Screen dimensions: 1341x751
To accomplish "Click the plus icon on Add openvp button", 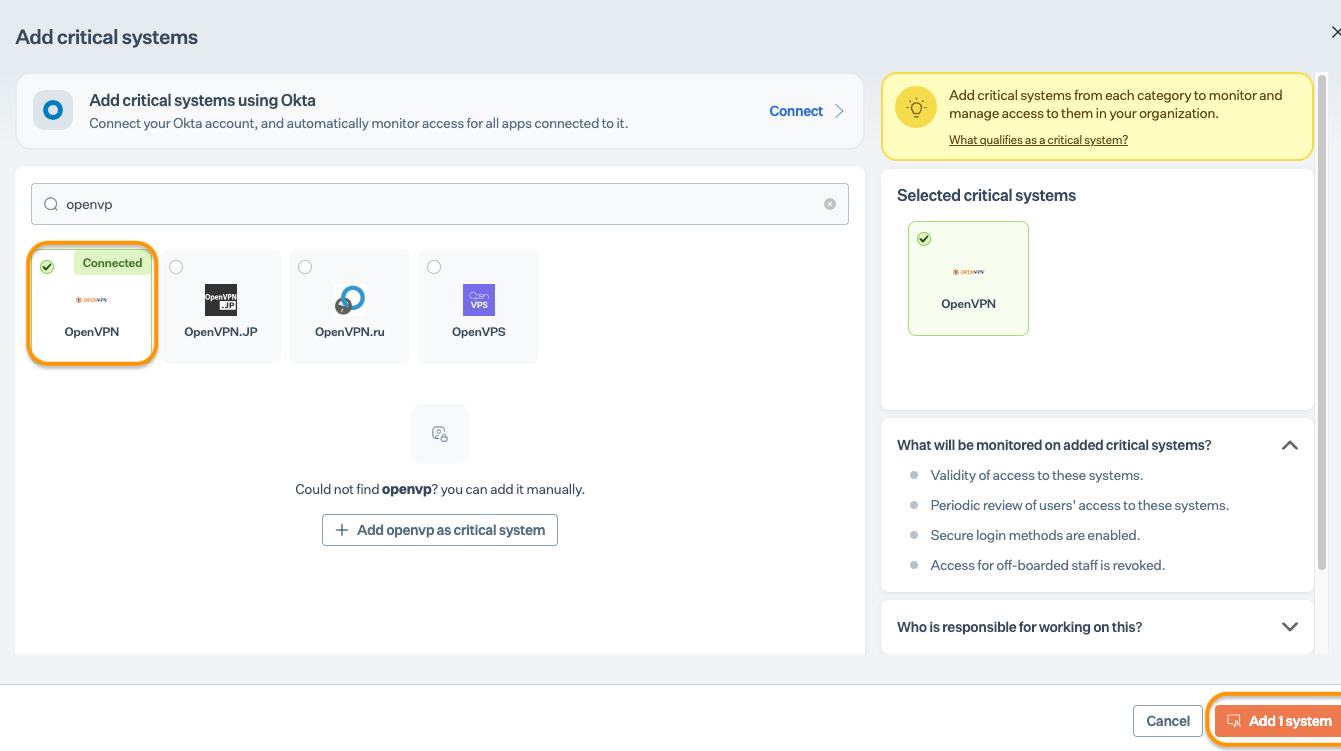I will (342, 530).
